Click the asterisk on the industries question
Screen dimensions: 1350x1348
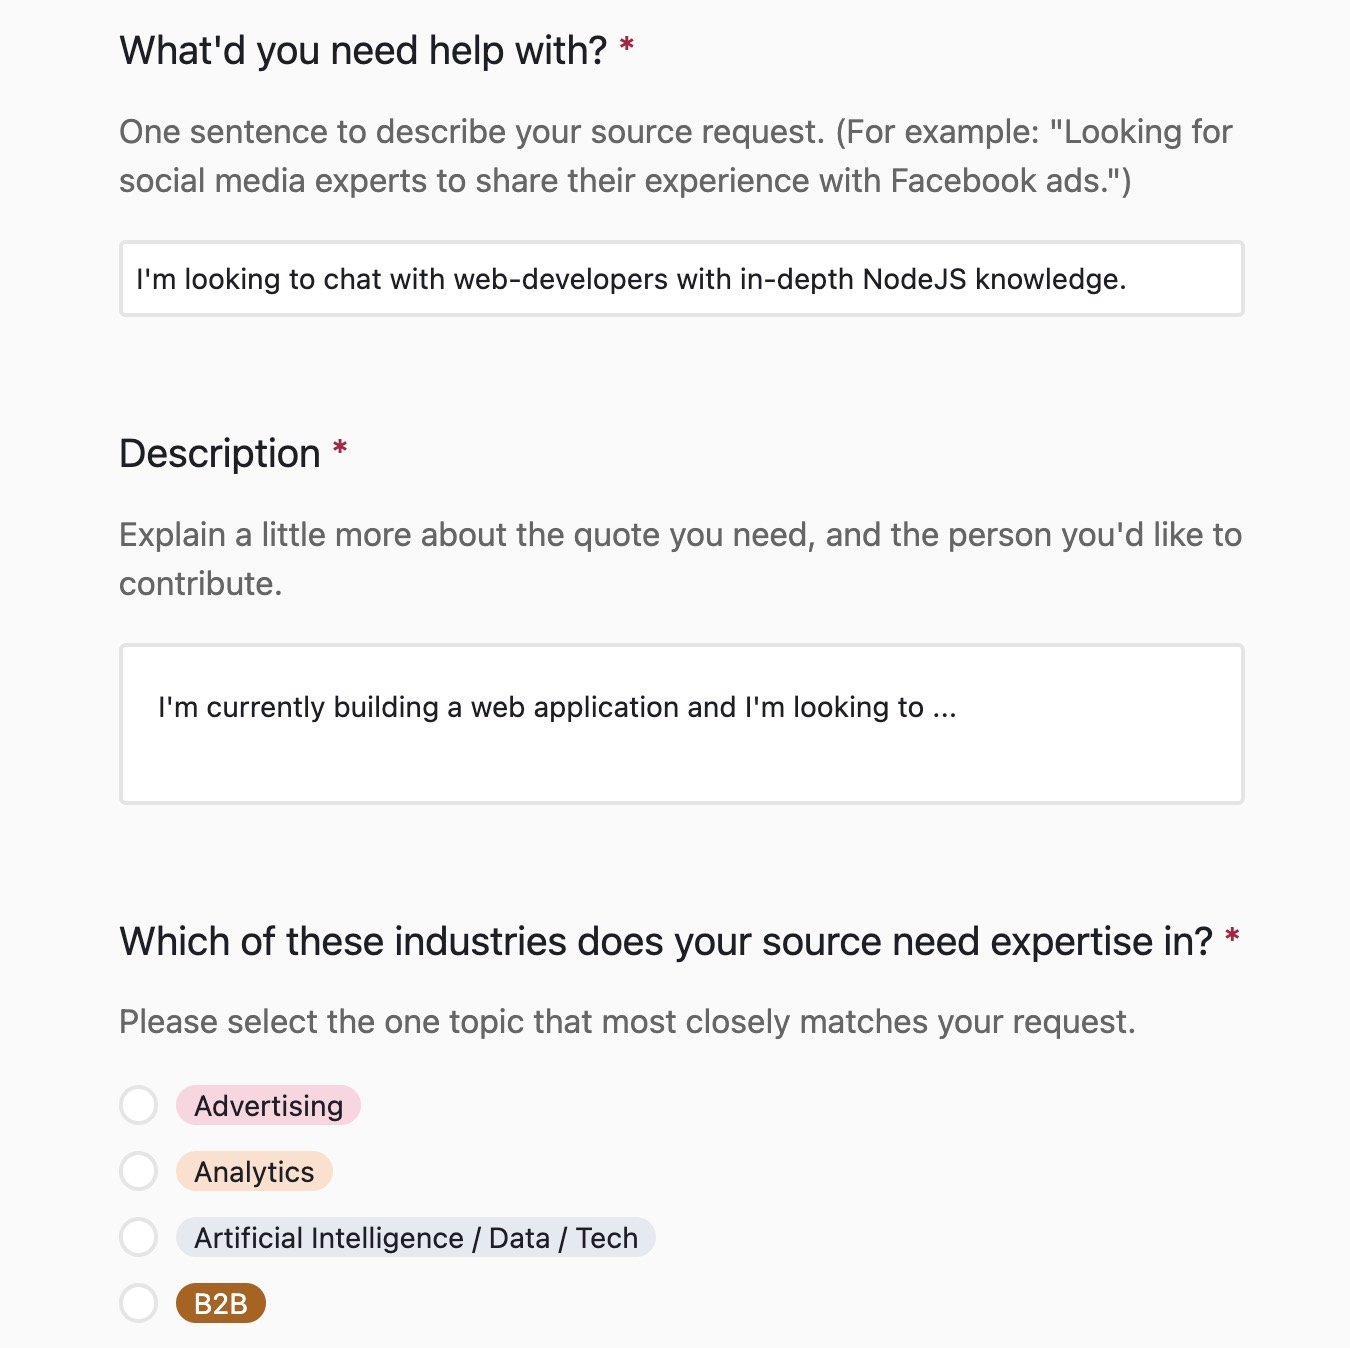click(1233, 937)
